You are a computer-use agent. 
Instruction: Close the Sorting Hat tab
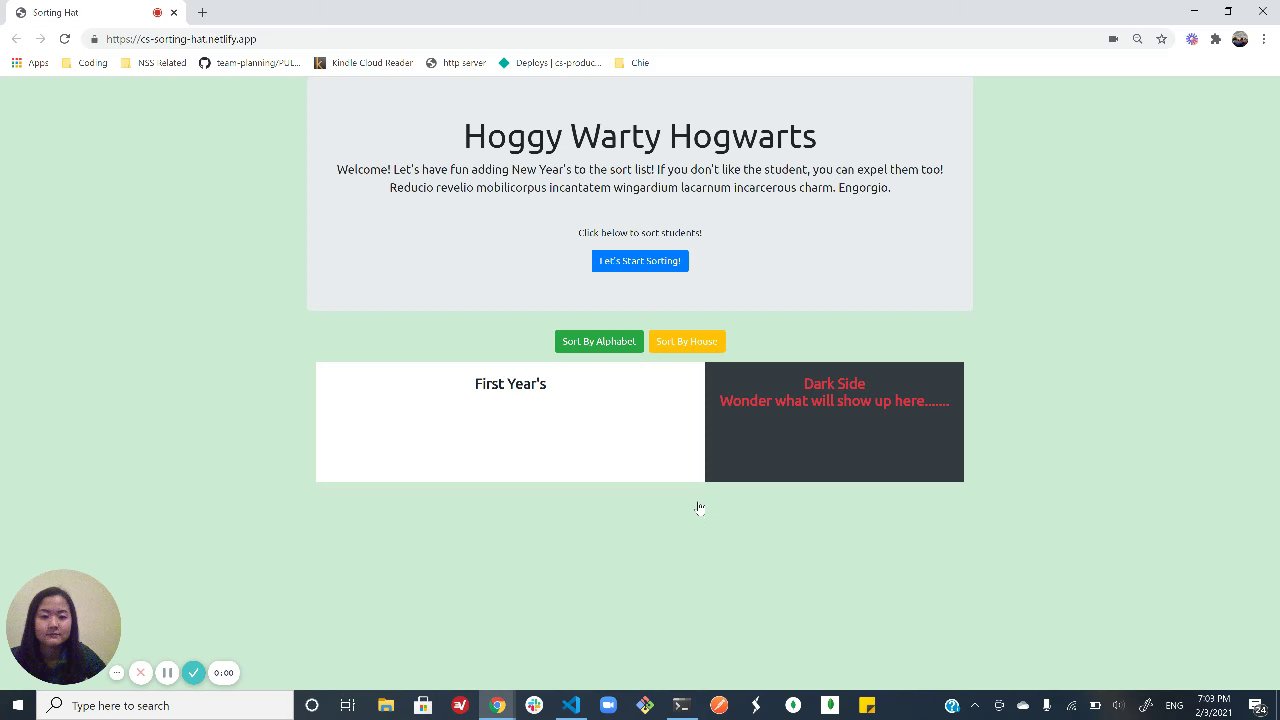coord(174,13)
